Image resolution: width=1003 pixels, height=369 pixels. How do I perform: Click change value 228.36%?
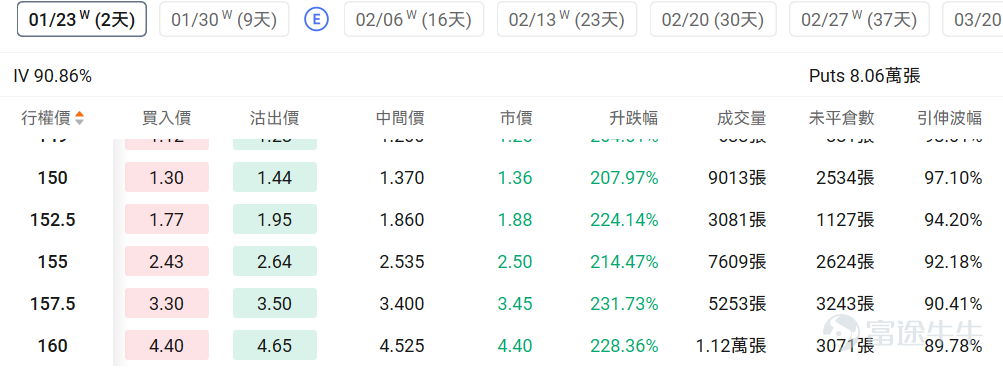(x=624, y=346)
